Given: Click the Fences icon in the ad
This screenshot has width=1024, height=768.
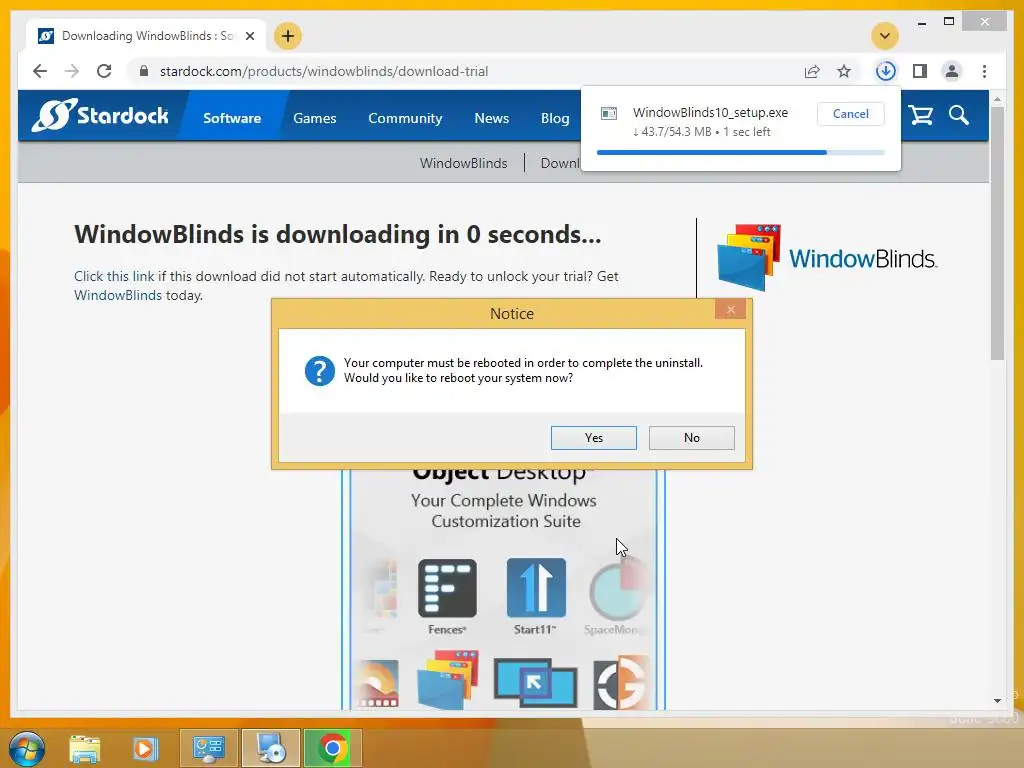Looking at the screenshot, I should (x=447, y=588).
